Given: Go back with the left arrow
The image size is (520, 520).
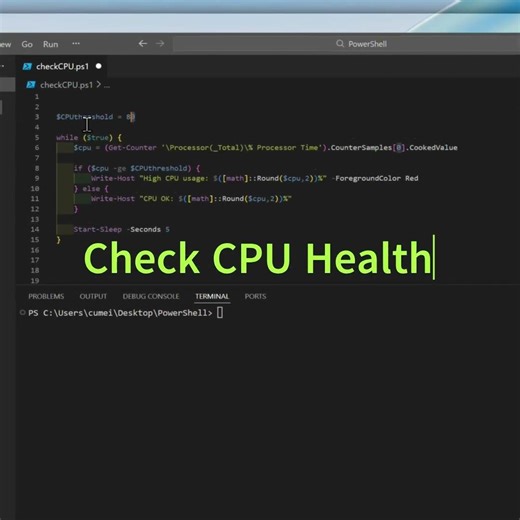Looking at the screenshot, I should 143,44.
